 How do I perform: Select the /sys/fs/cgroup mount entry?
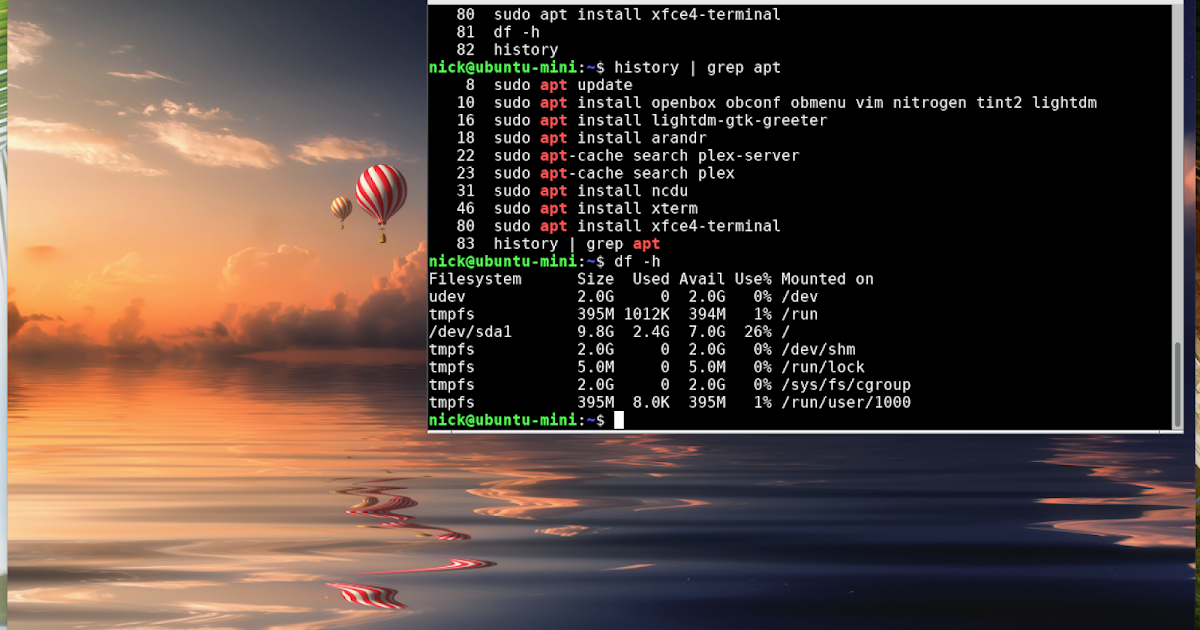point(845,384)
